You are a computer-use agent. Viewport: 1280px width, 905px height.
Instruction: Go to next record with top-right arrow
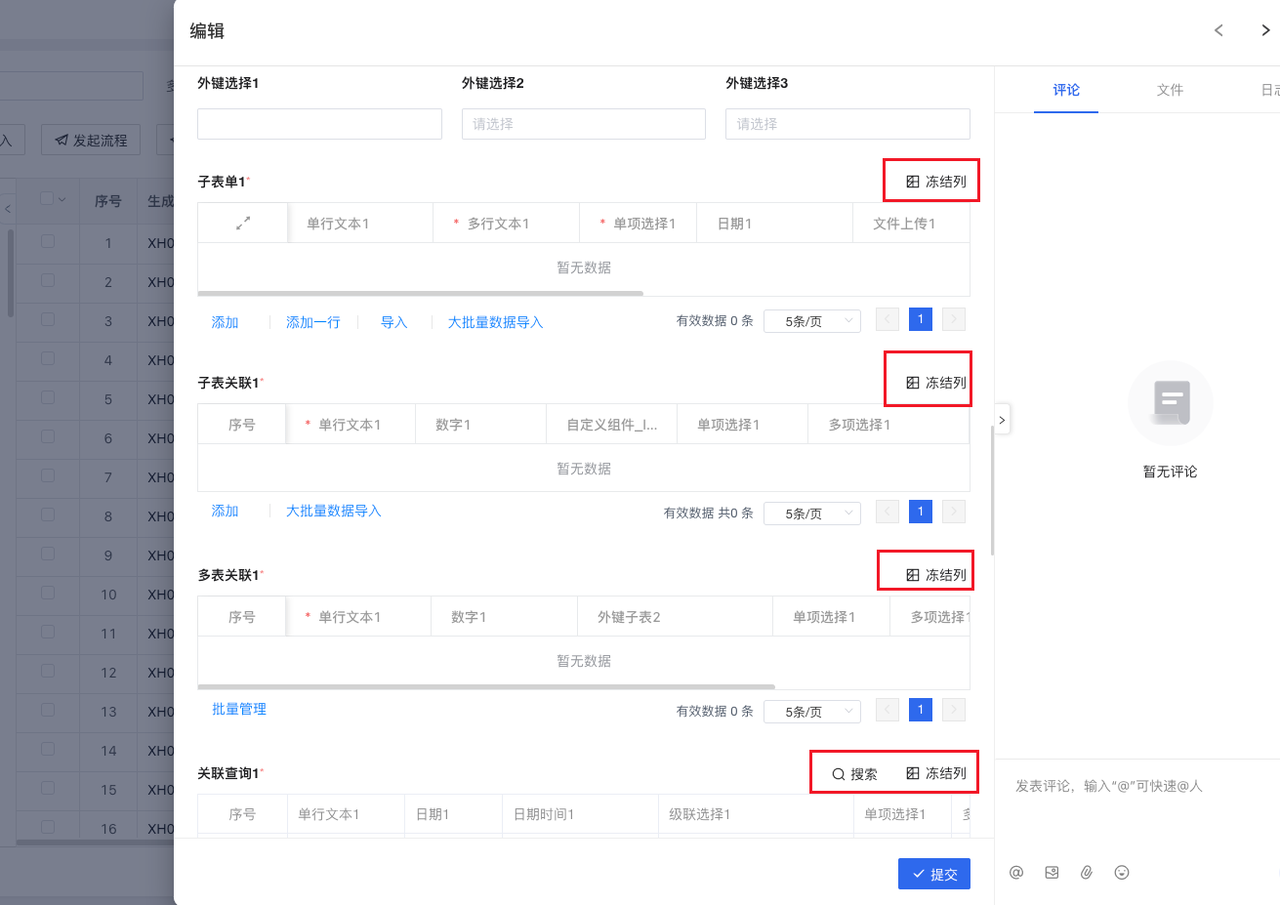pos(1265,31)
